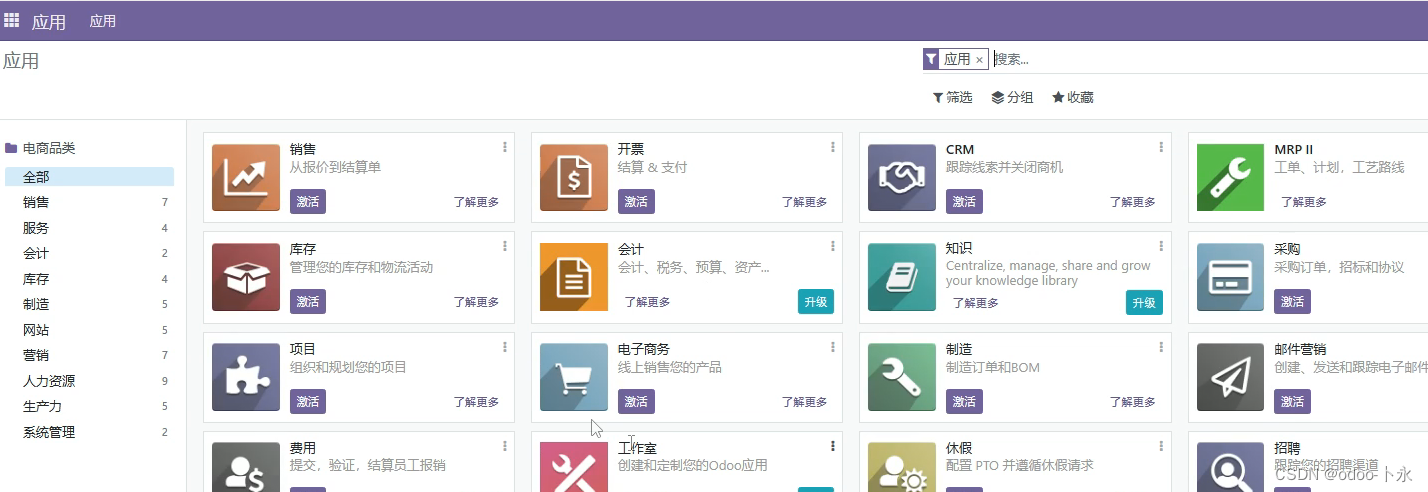Select the 全部 category

coord(89,177)
